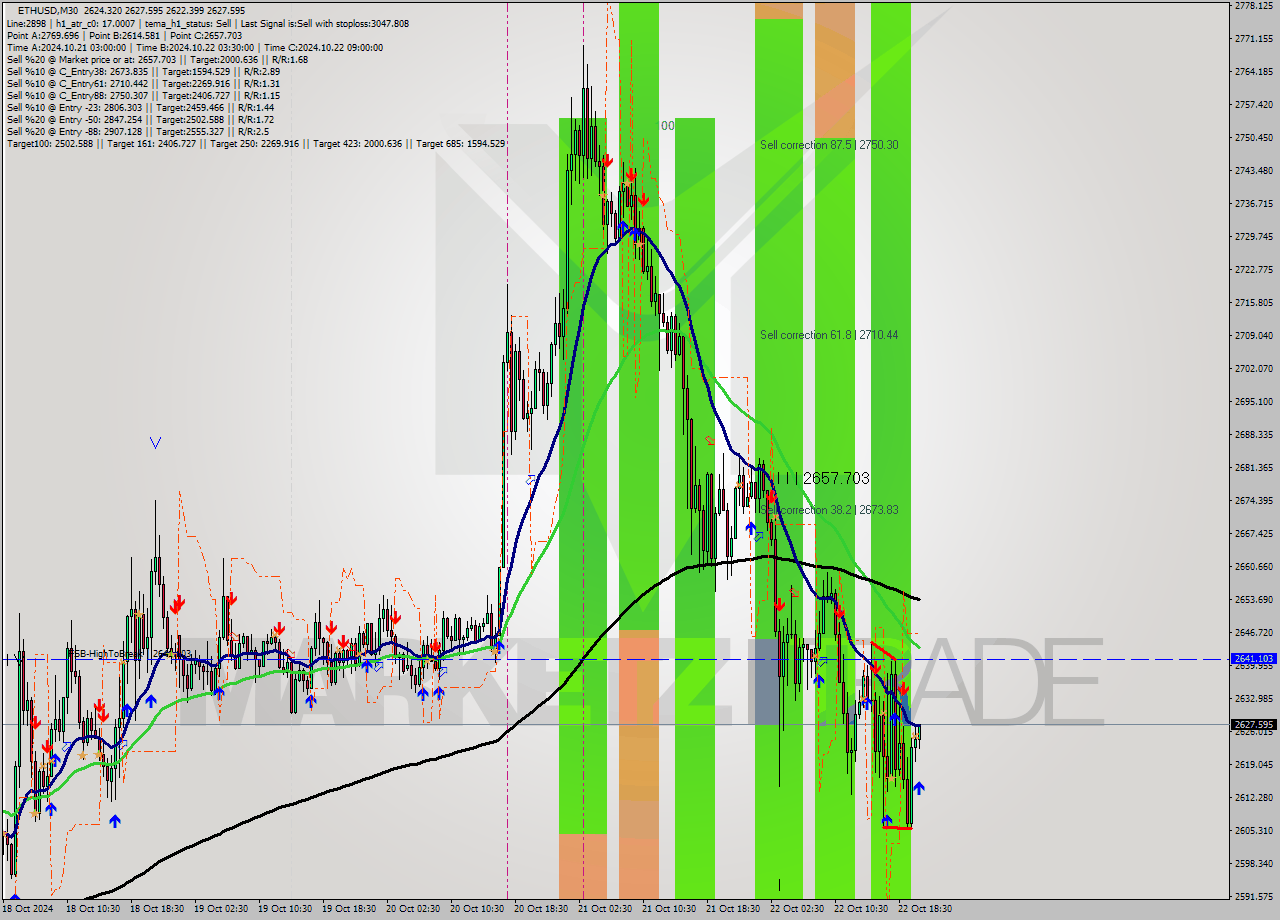Click price axis value 2605.310
1280x920 pixels.
tap(1253, 830)
